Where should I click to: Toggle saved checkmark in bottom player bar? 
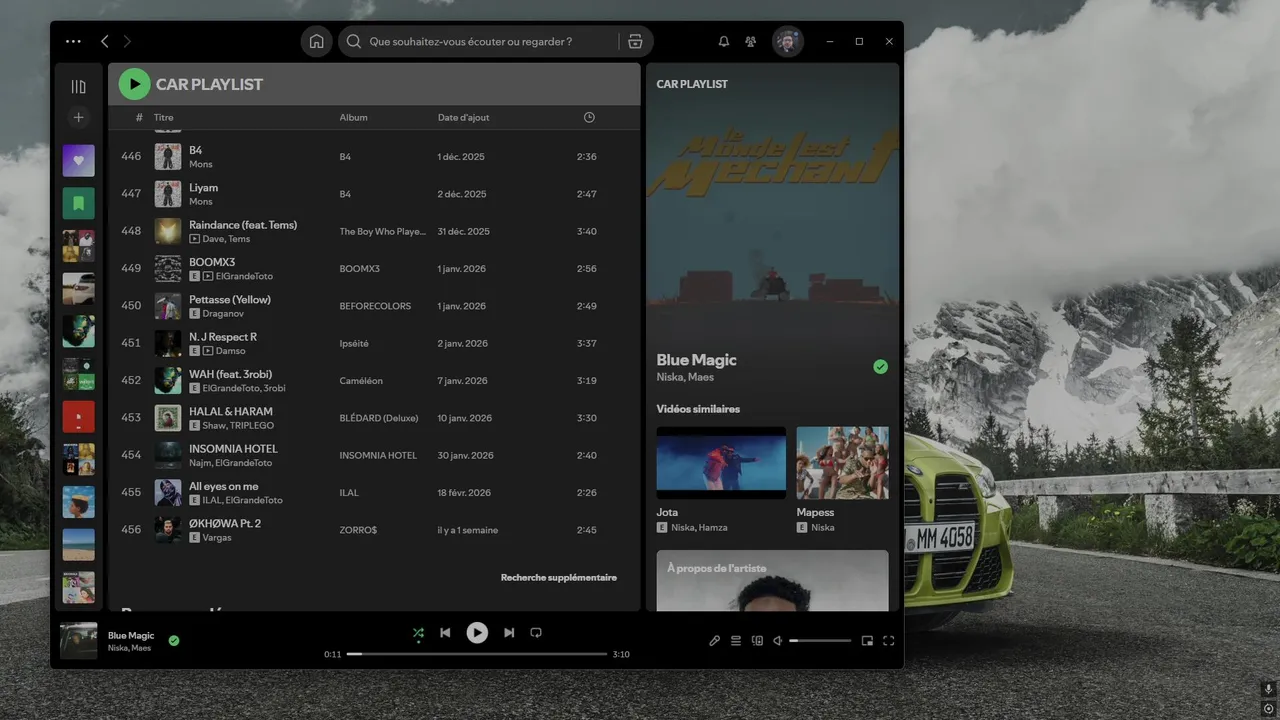[174, 640]
